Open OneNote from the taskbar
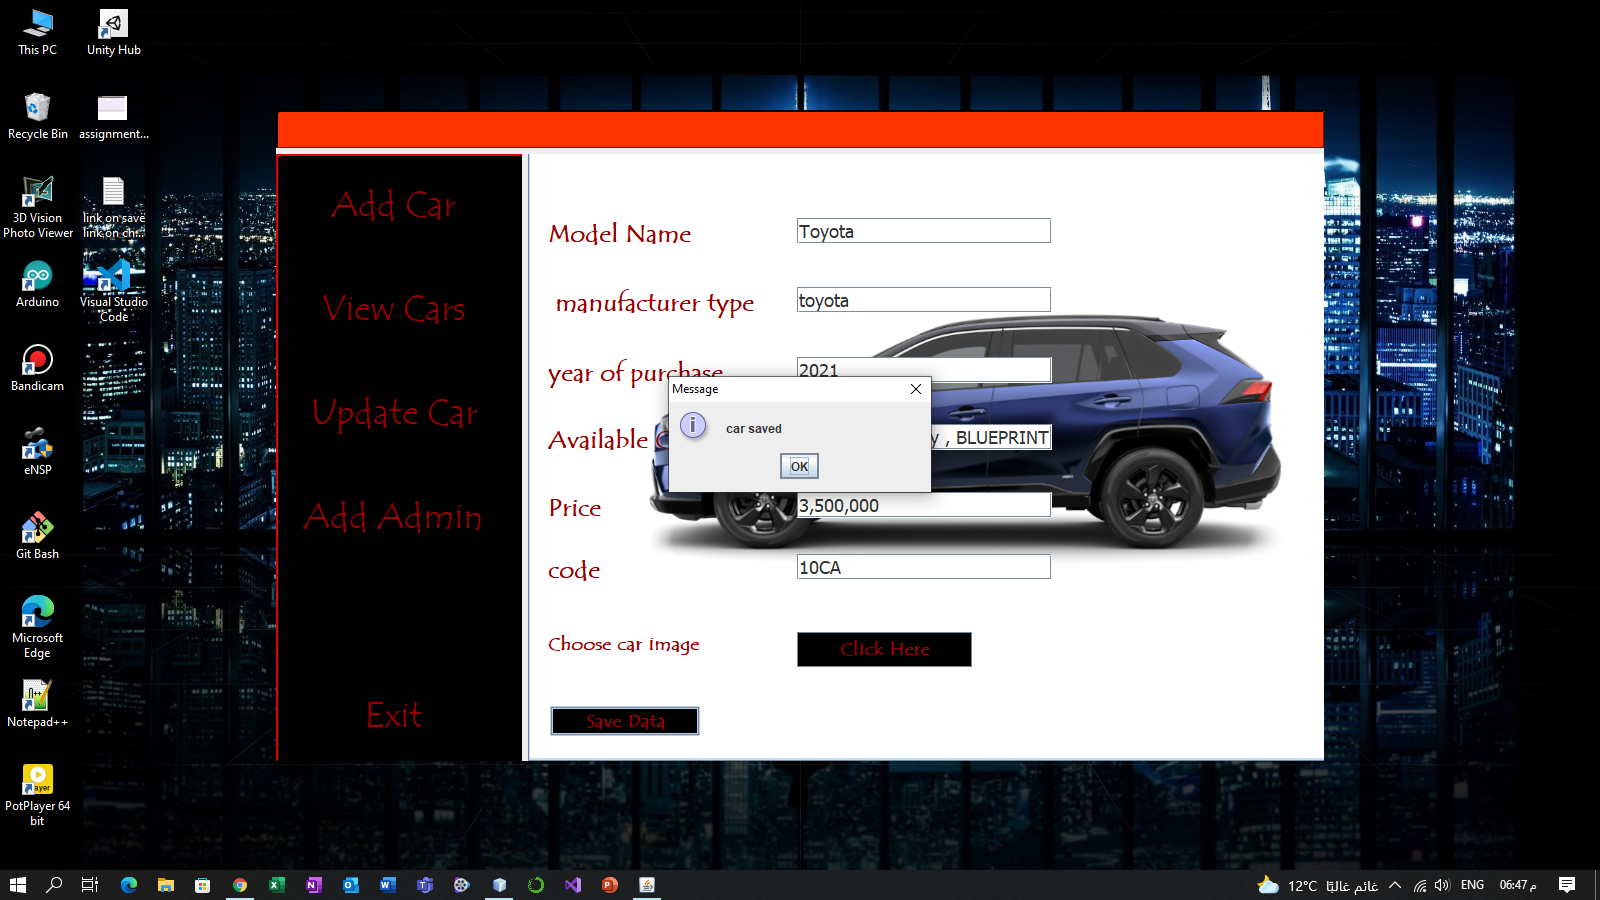 [314, 885]
